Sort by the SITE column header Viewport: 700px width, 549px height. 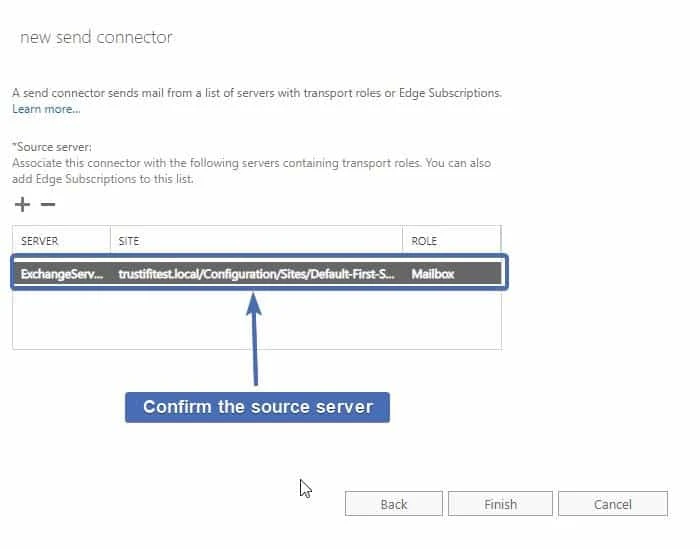pyautogui.click(x=129, y=241)
